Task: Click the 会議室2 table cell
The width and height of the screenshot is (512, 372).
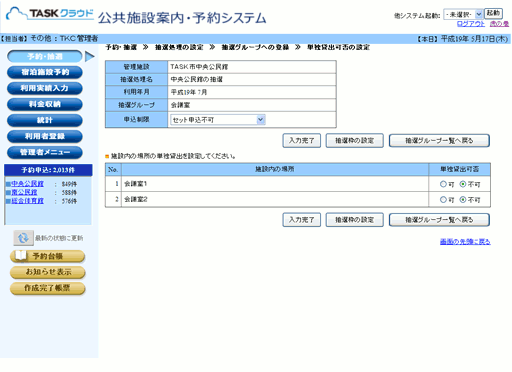Action: tap(275, 199)
